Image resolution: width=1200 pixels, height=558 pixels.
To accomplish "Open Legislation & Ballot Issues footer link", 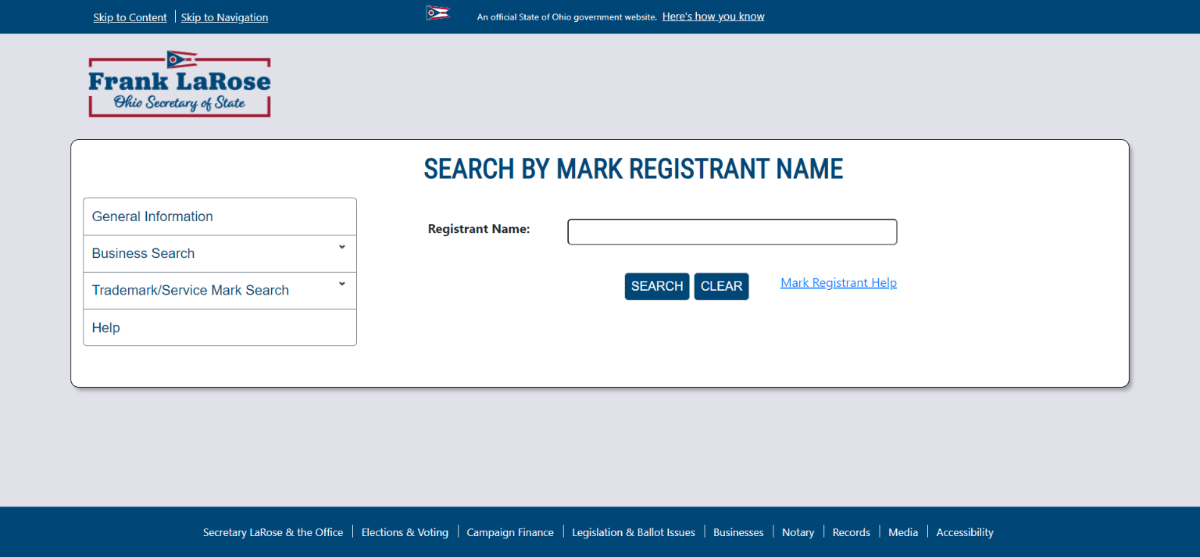I will (x=633, y=532).
